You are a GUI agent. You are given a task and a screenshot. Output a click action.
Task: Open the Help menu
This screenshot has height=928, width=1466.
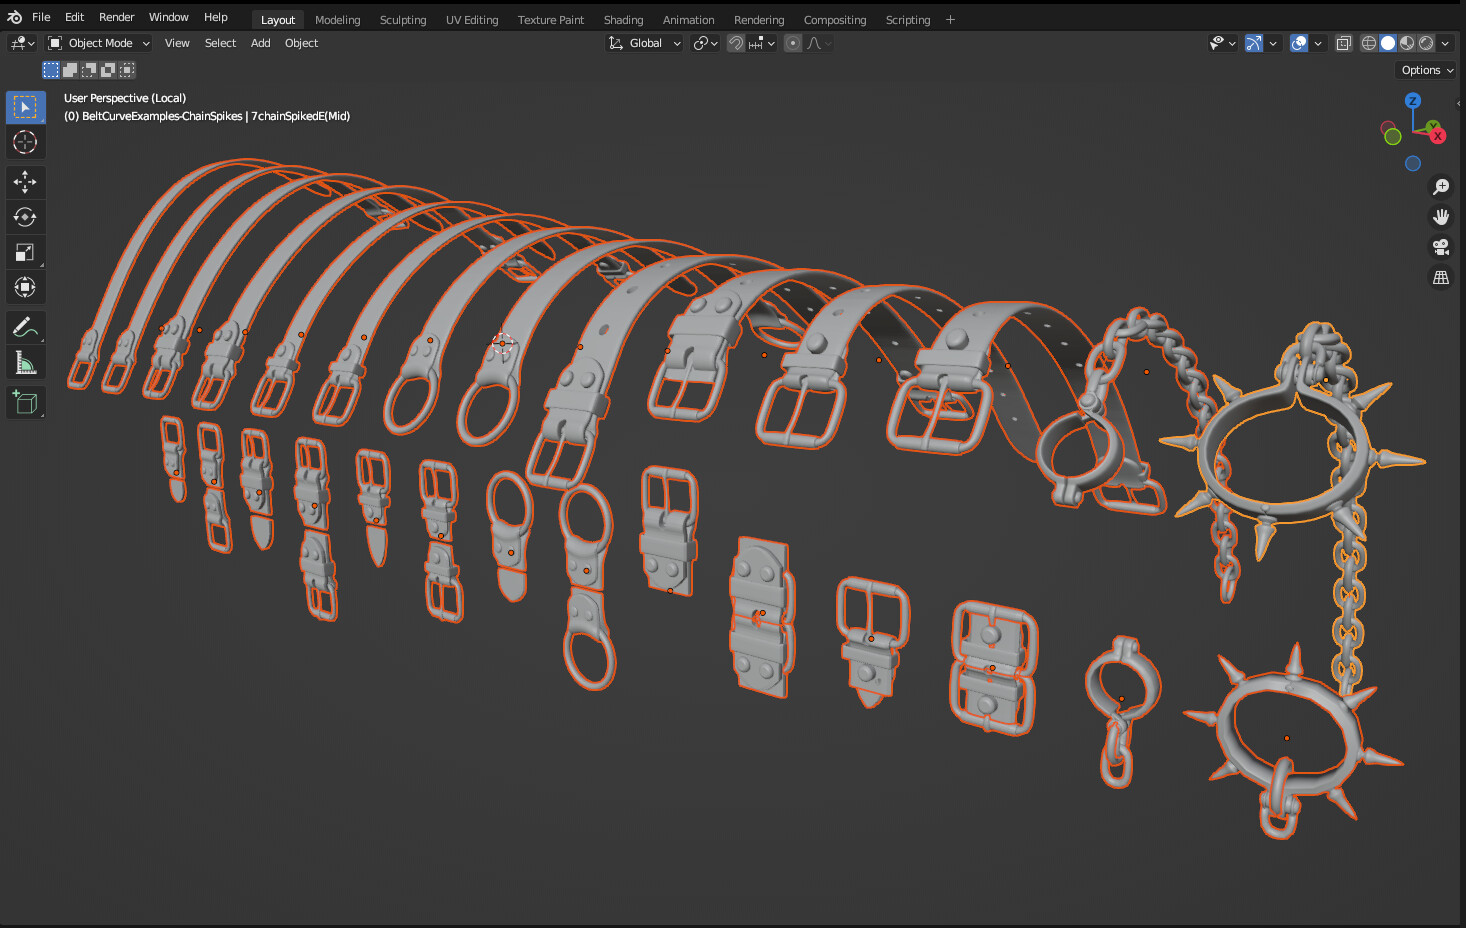coord(216,17)
